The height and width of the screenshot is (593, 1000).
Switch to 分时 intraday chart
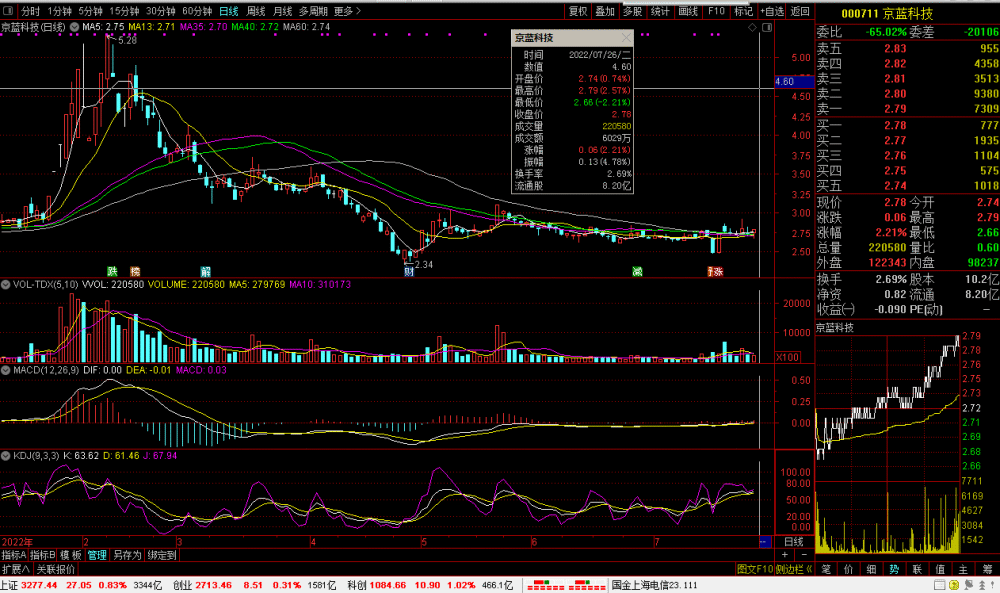[x=31, y=11]
